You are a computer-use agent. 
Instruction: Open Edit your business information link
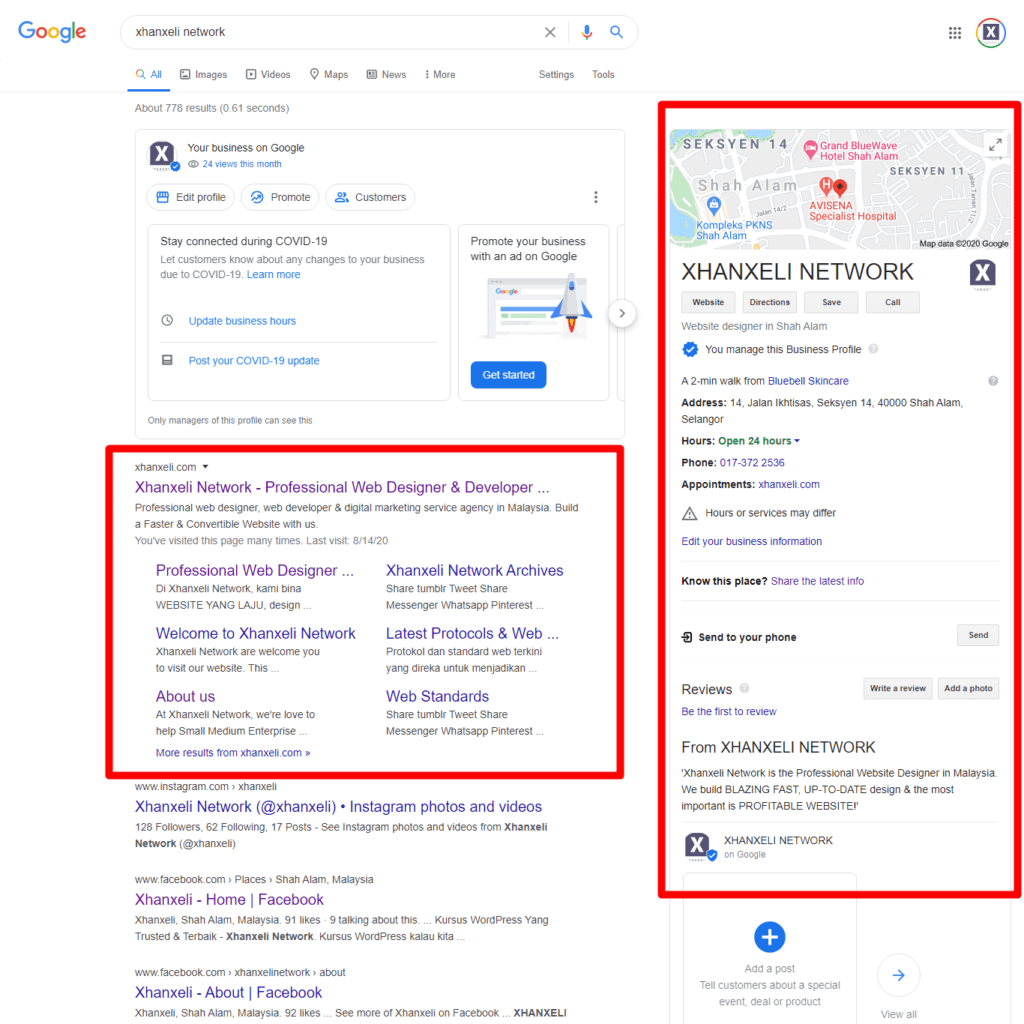[x=751, y=541]
